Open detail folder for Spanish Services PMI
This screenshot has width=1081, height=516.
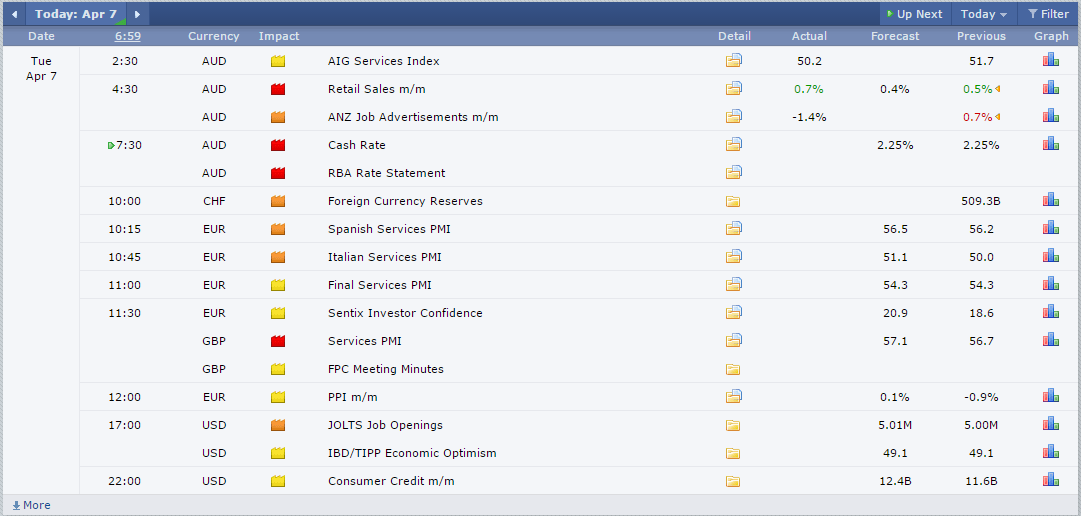734,229
